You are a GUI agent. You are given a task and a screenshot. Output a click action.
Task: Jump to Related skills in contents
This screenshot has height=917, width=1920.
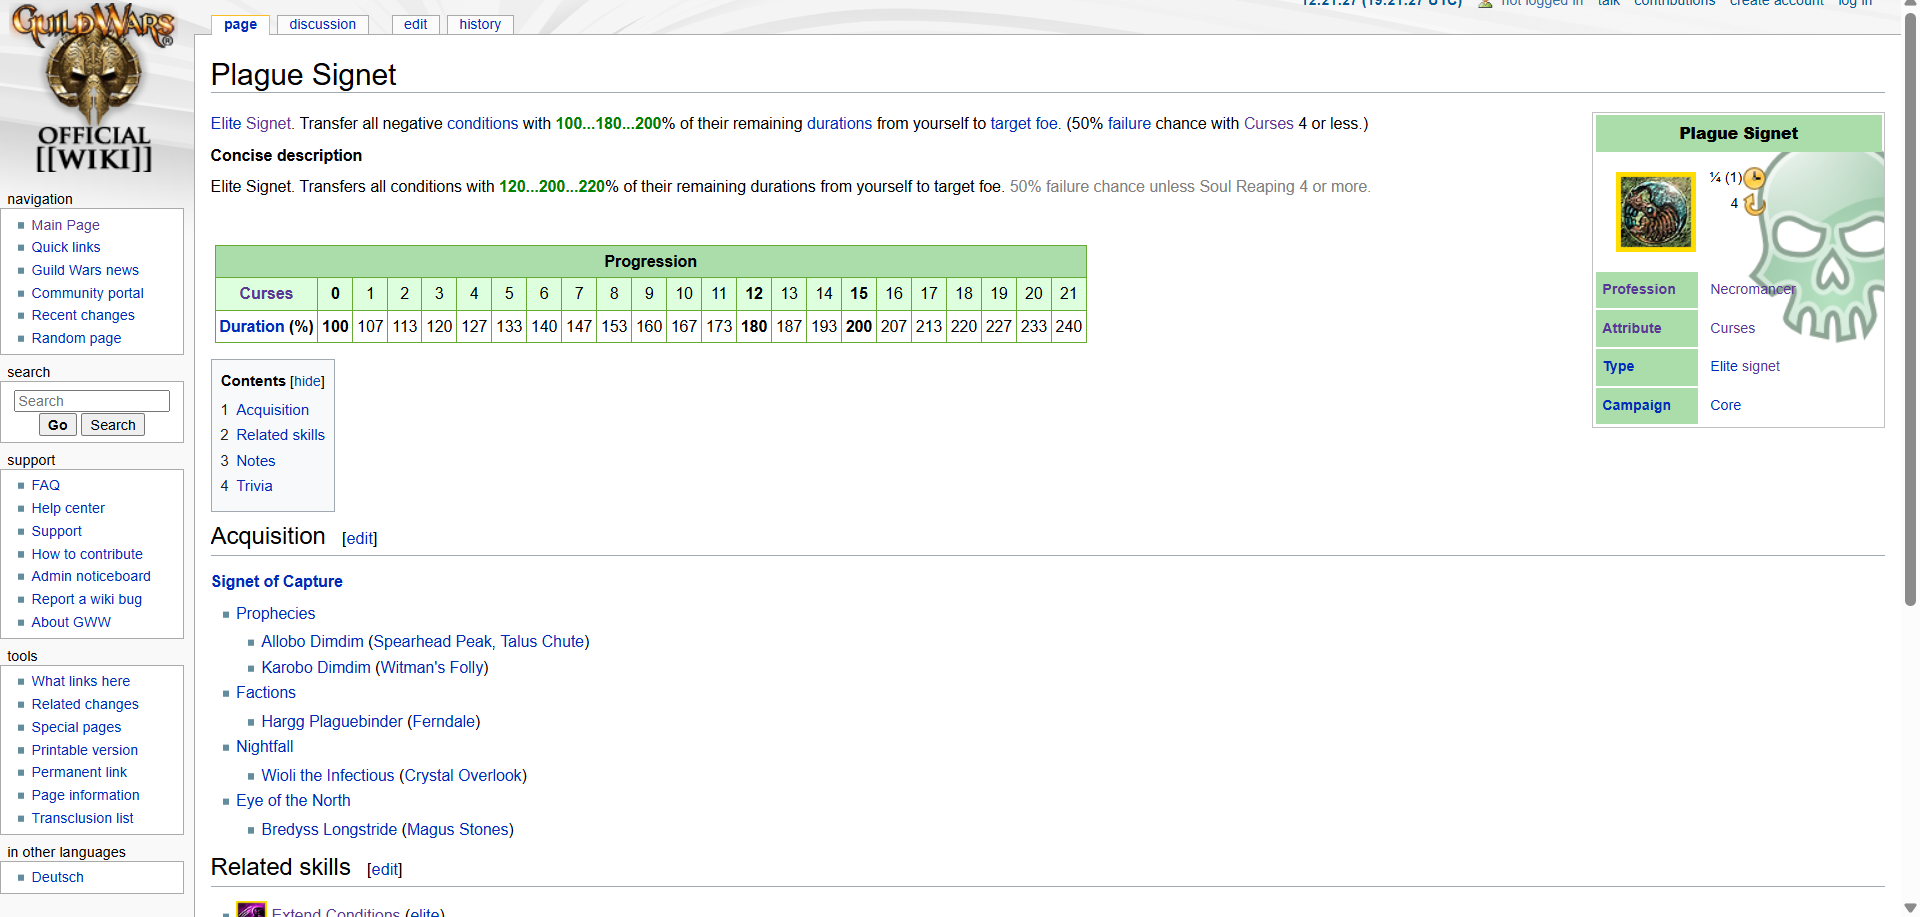(x=280, y=435)
